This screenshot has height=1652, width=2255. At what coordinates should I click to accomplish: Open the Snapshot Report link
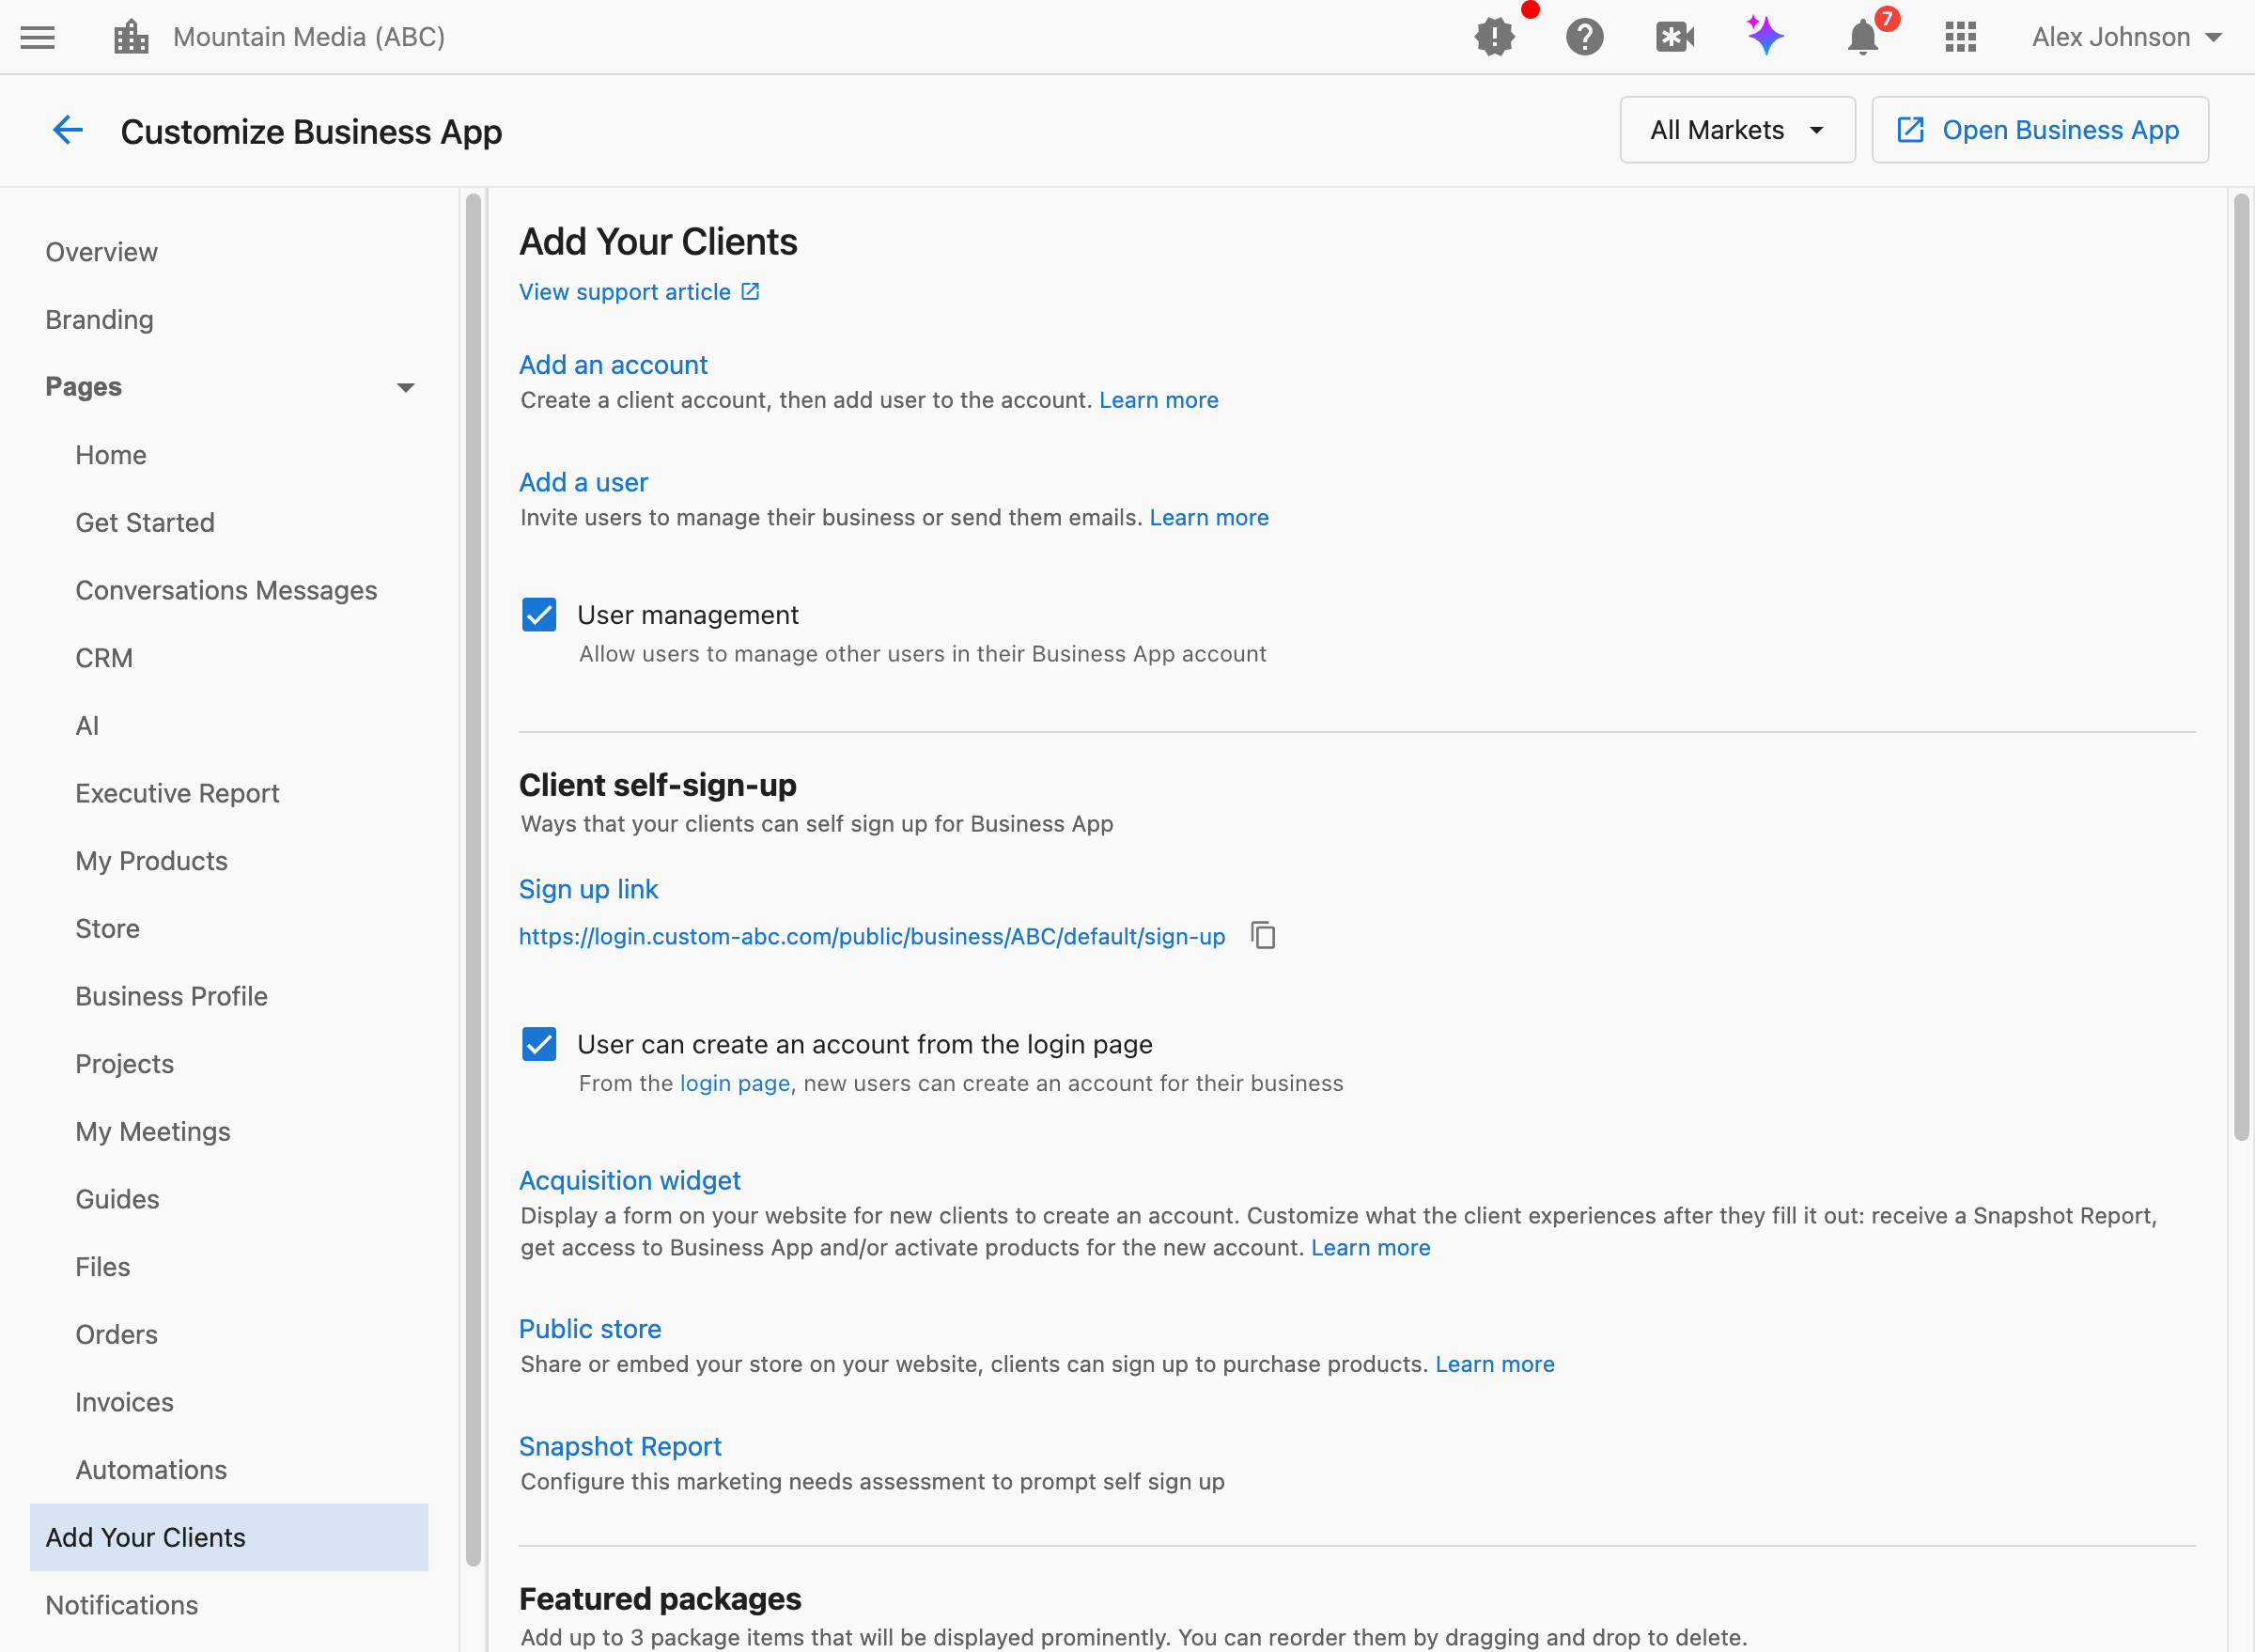620,1446
